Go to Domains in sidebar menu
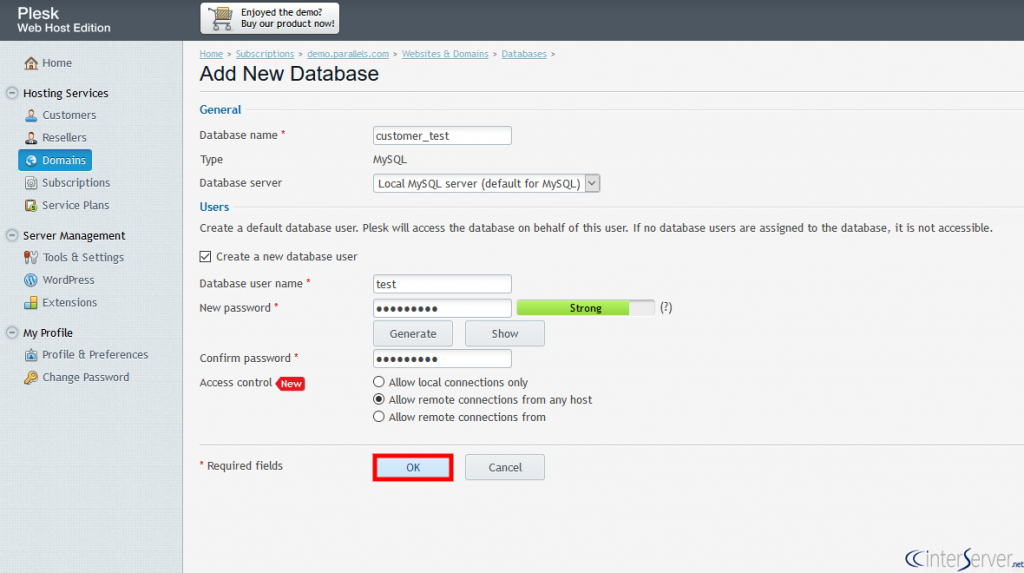Screen dimensions: 1024x573 [x=63, y=160]
